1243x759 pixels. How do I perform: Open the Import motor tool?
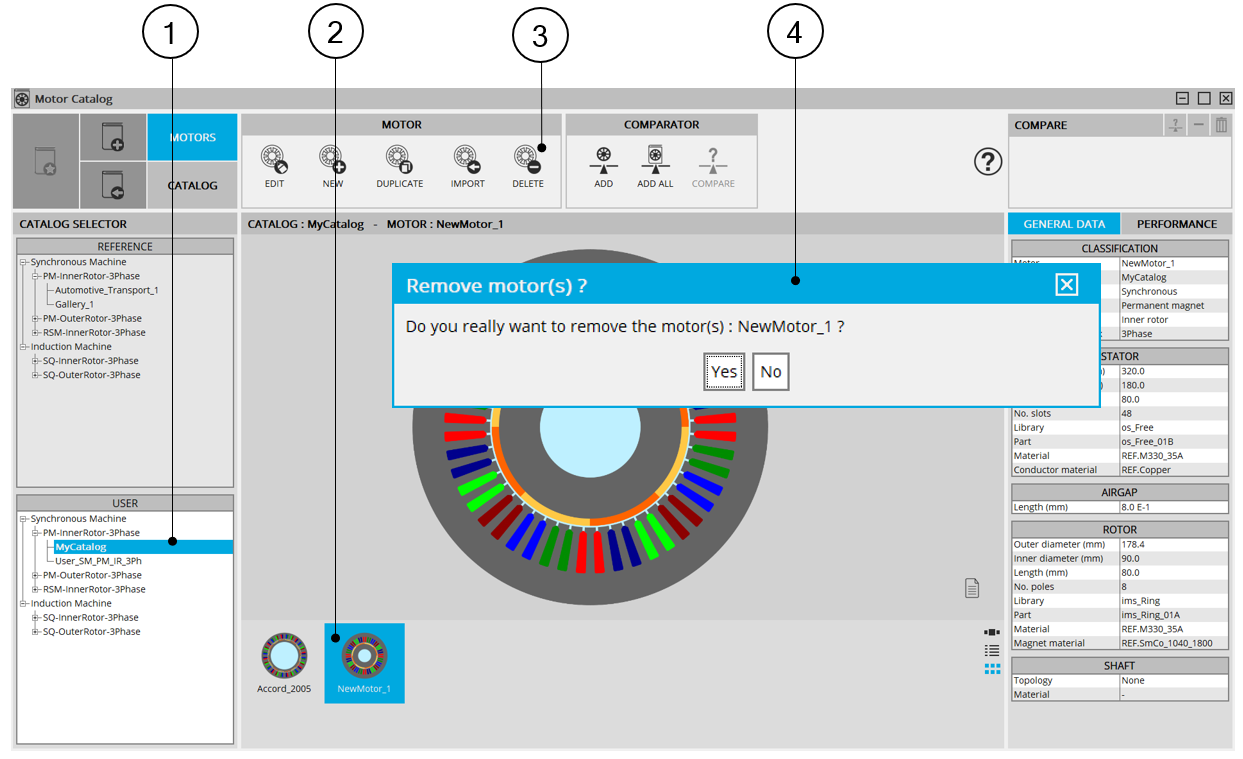point(467,161)
